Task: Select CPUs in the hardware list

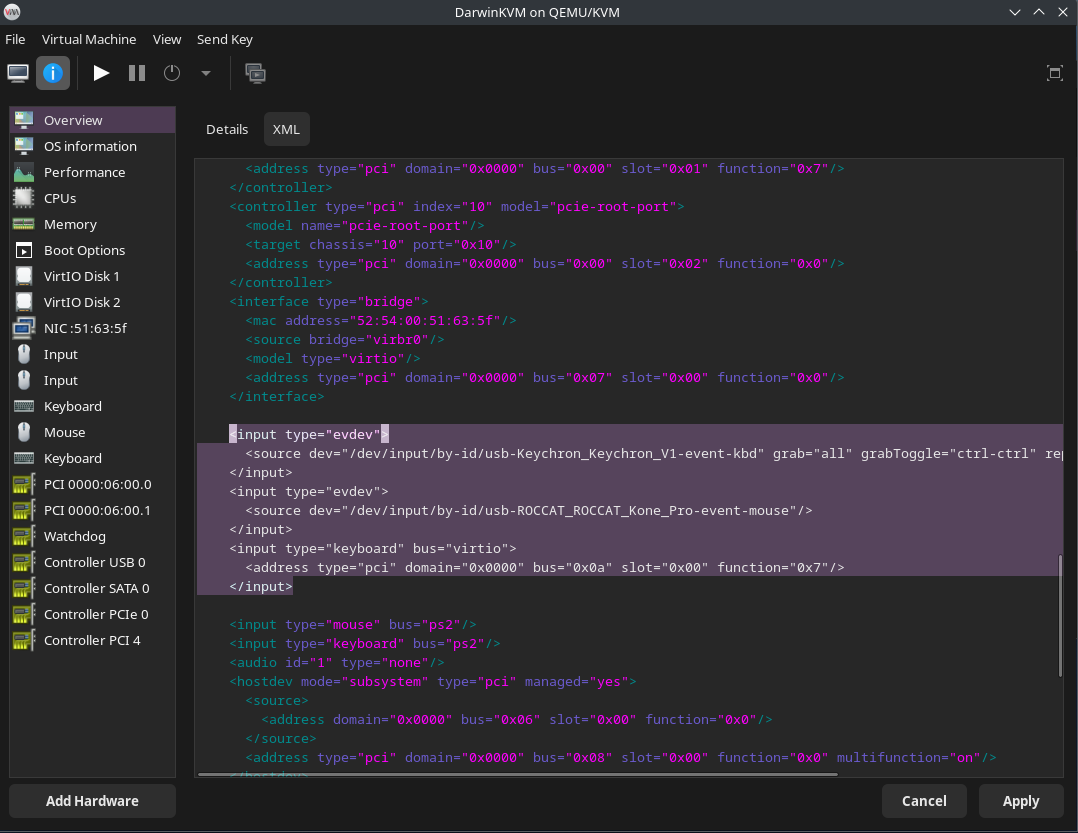Action: [x=60, y=198]
